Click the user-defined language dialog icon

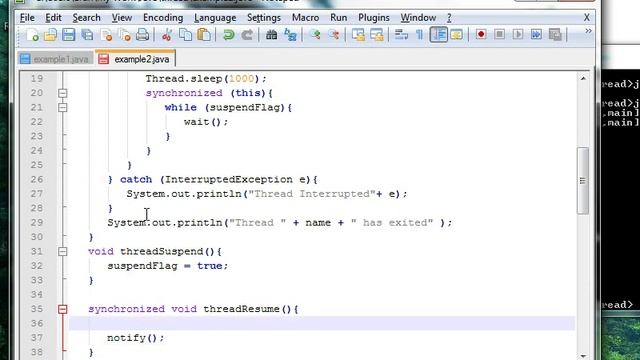pyautogui.click(x=456, y=35)
